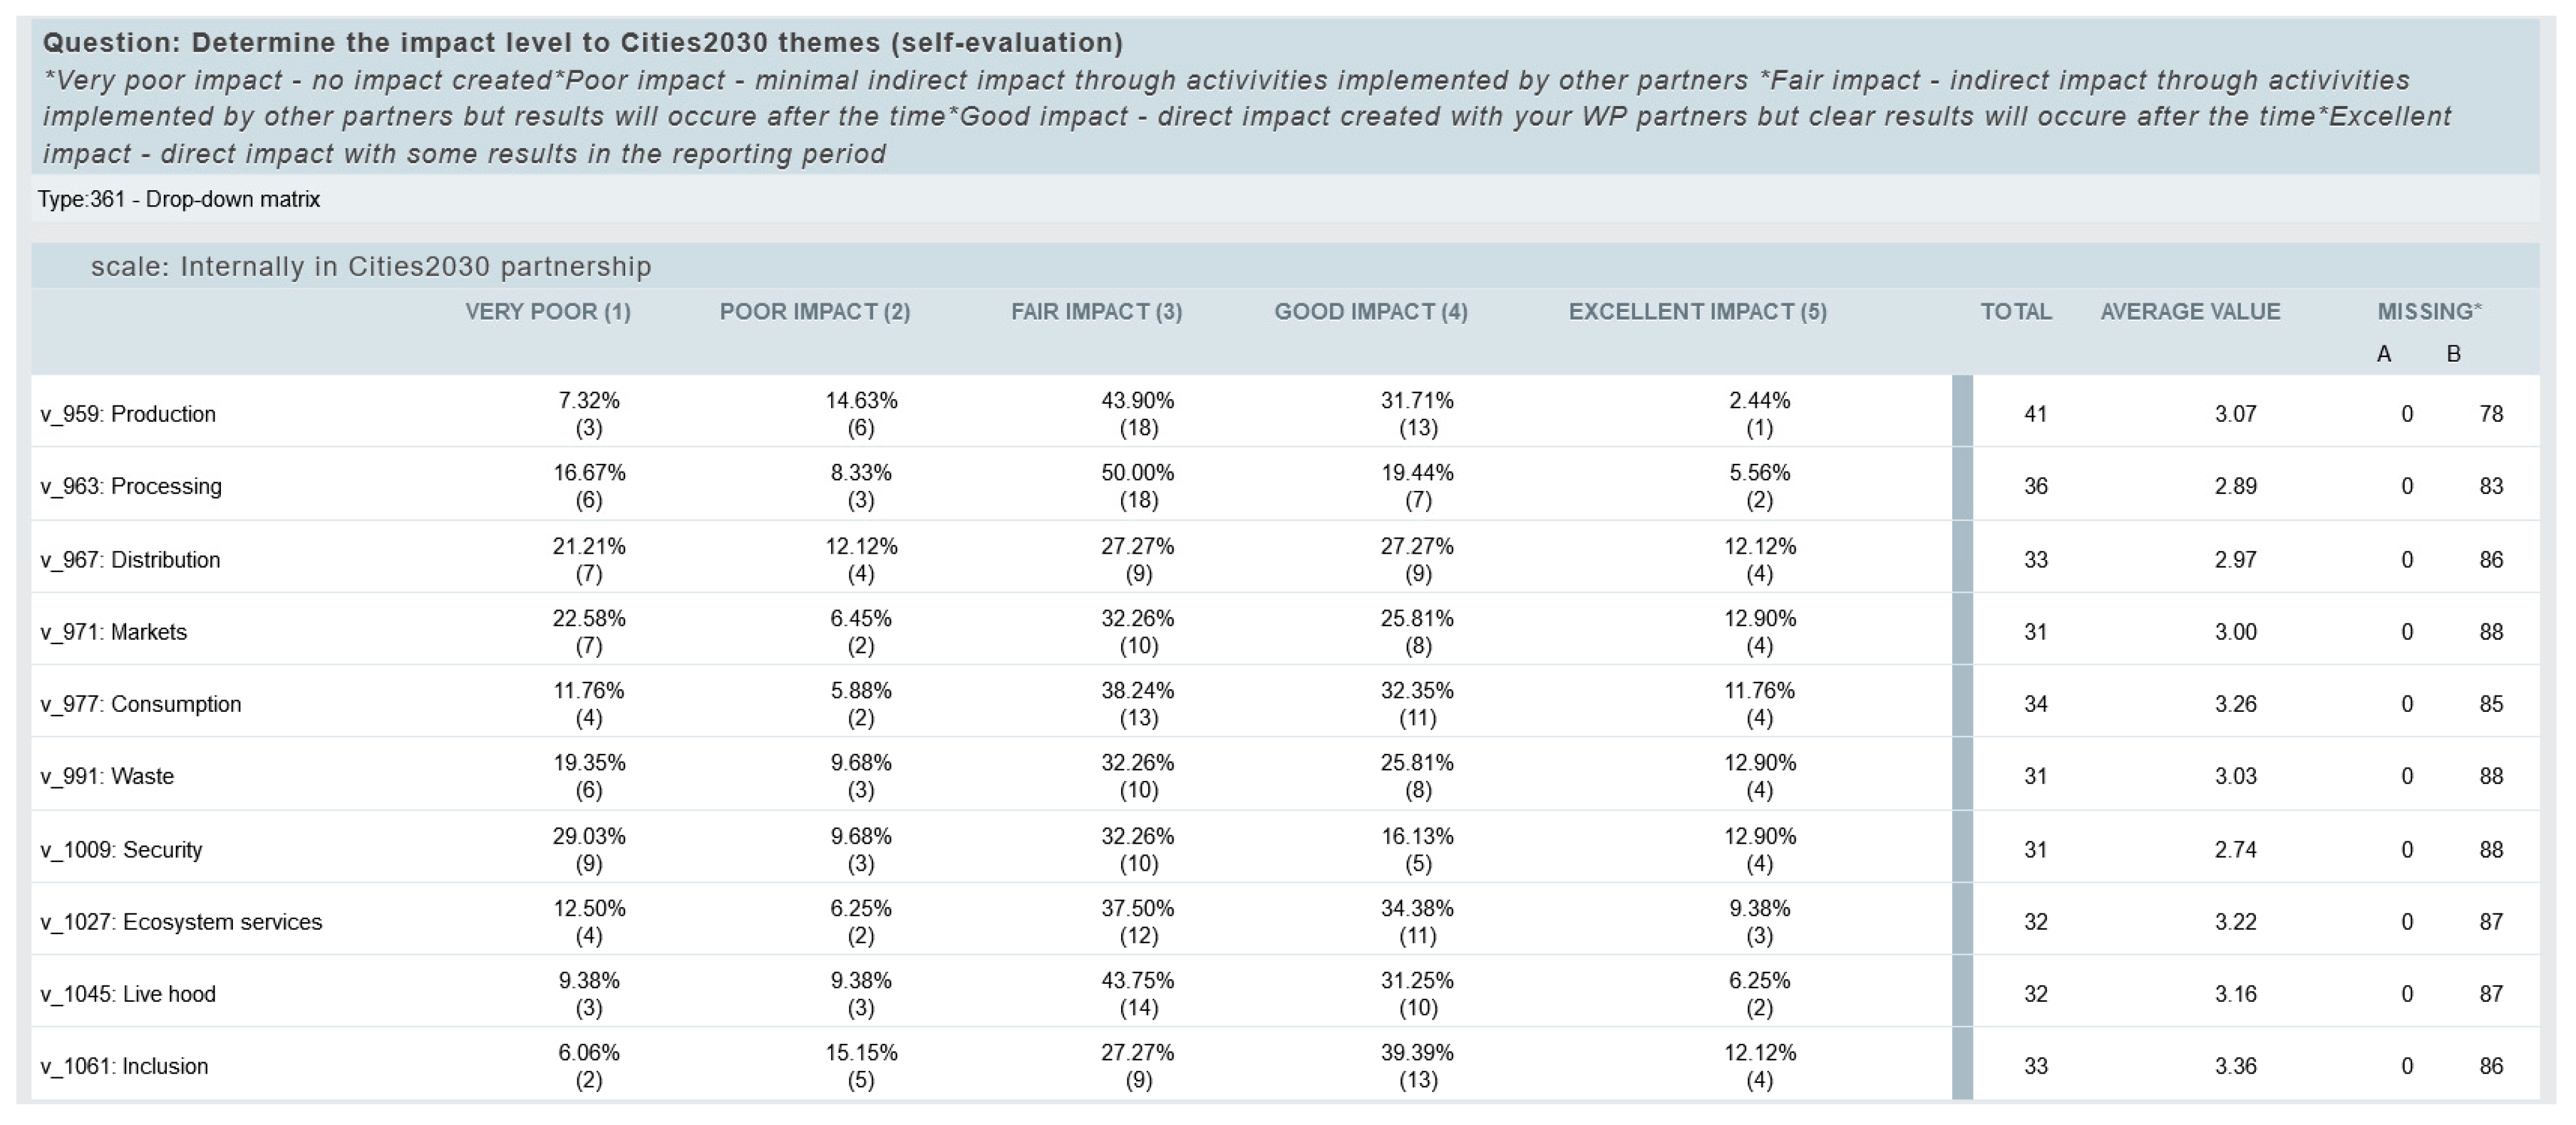Click the v_991: Waste row label
The image size is (2576, 1125).
pyautogui.click(x=107, y=776)
